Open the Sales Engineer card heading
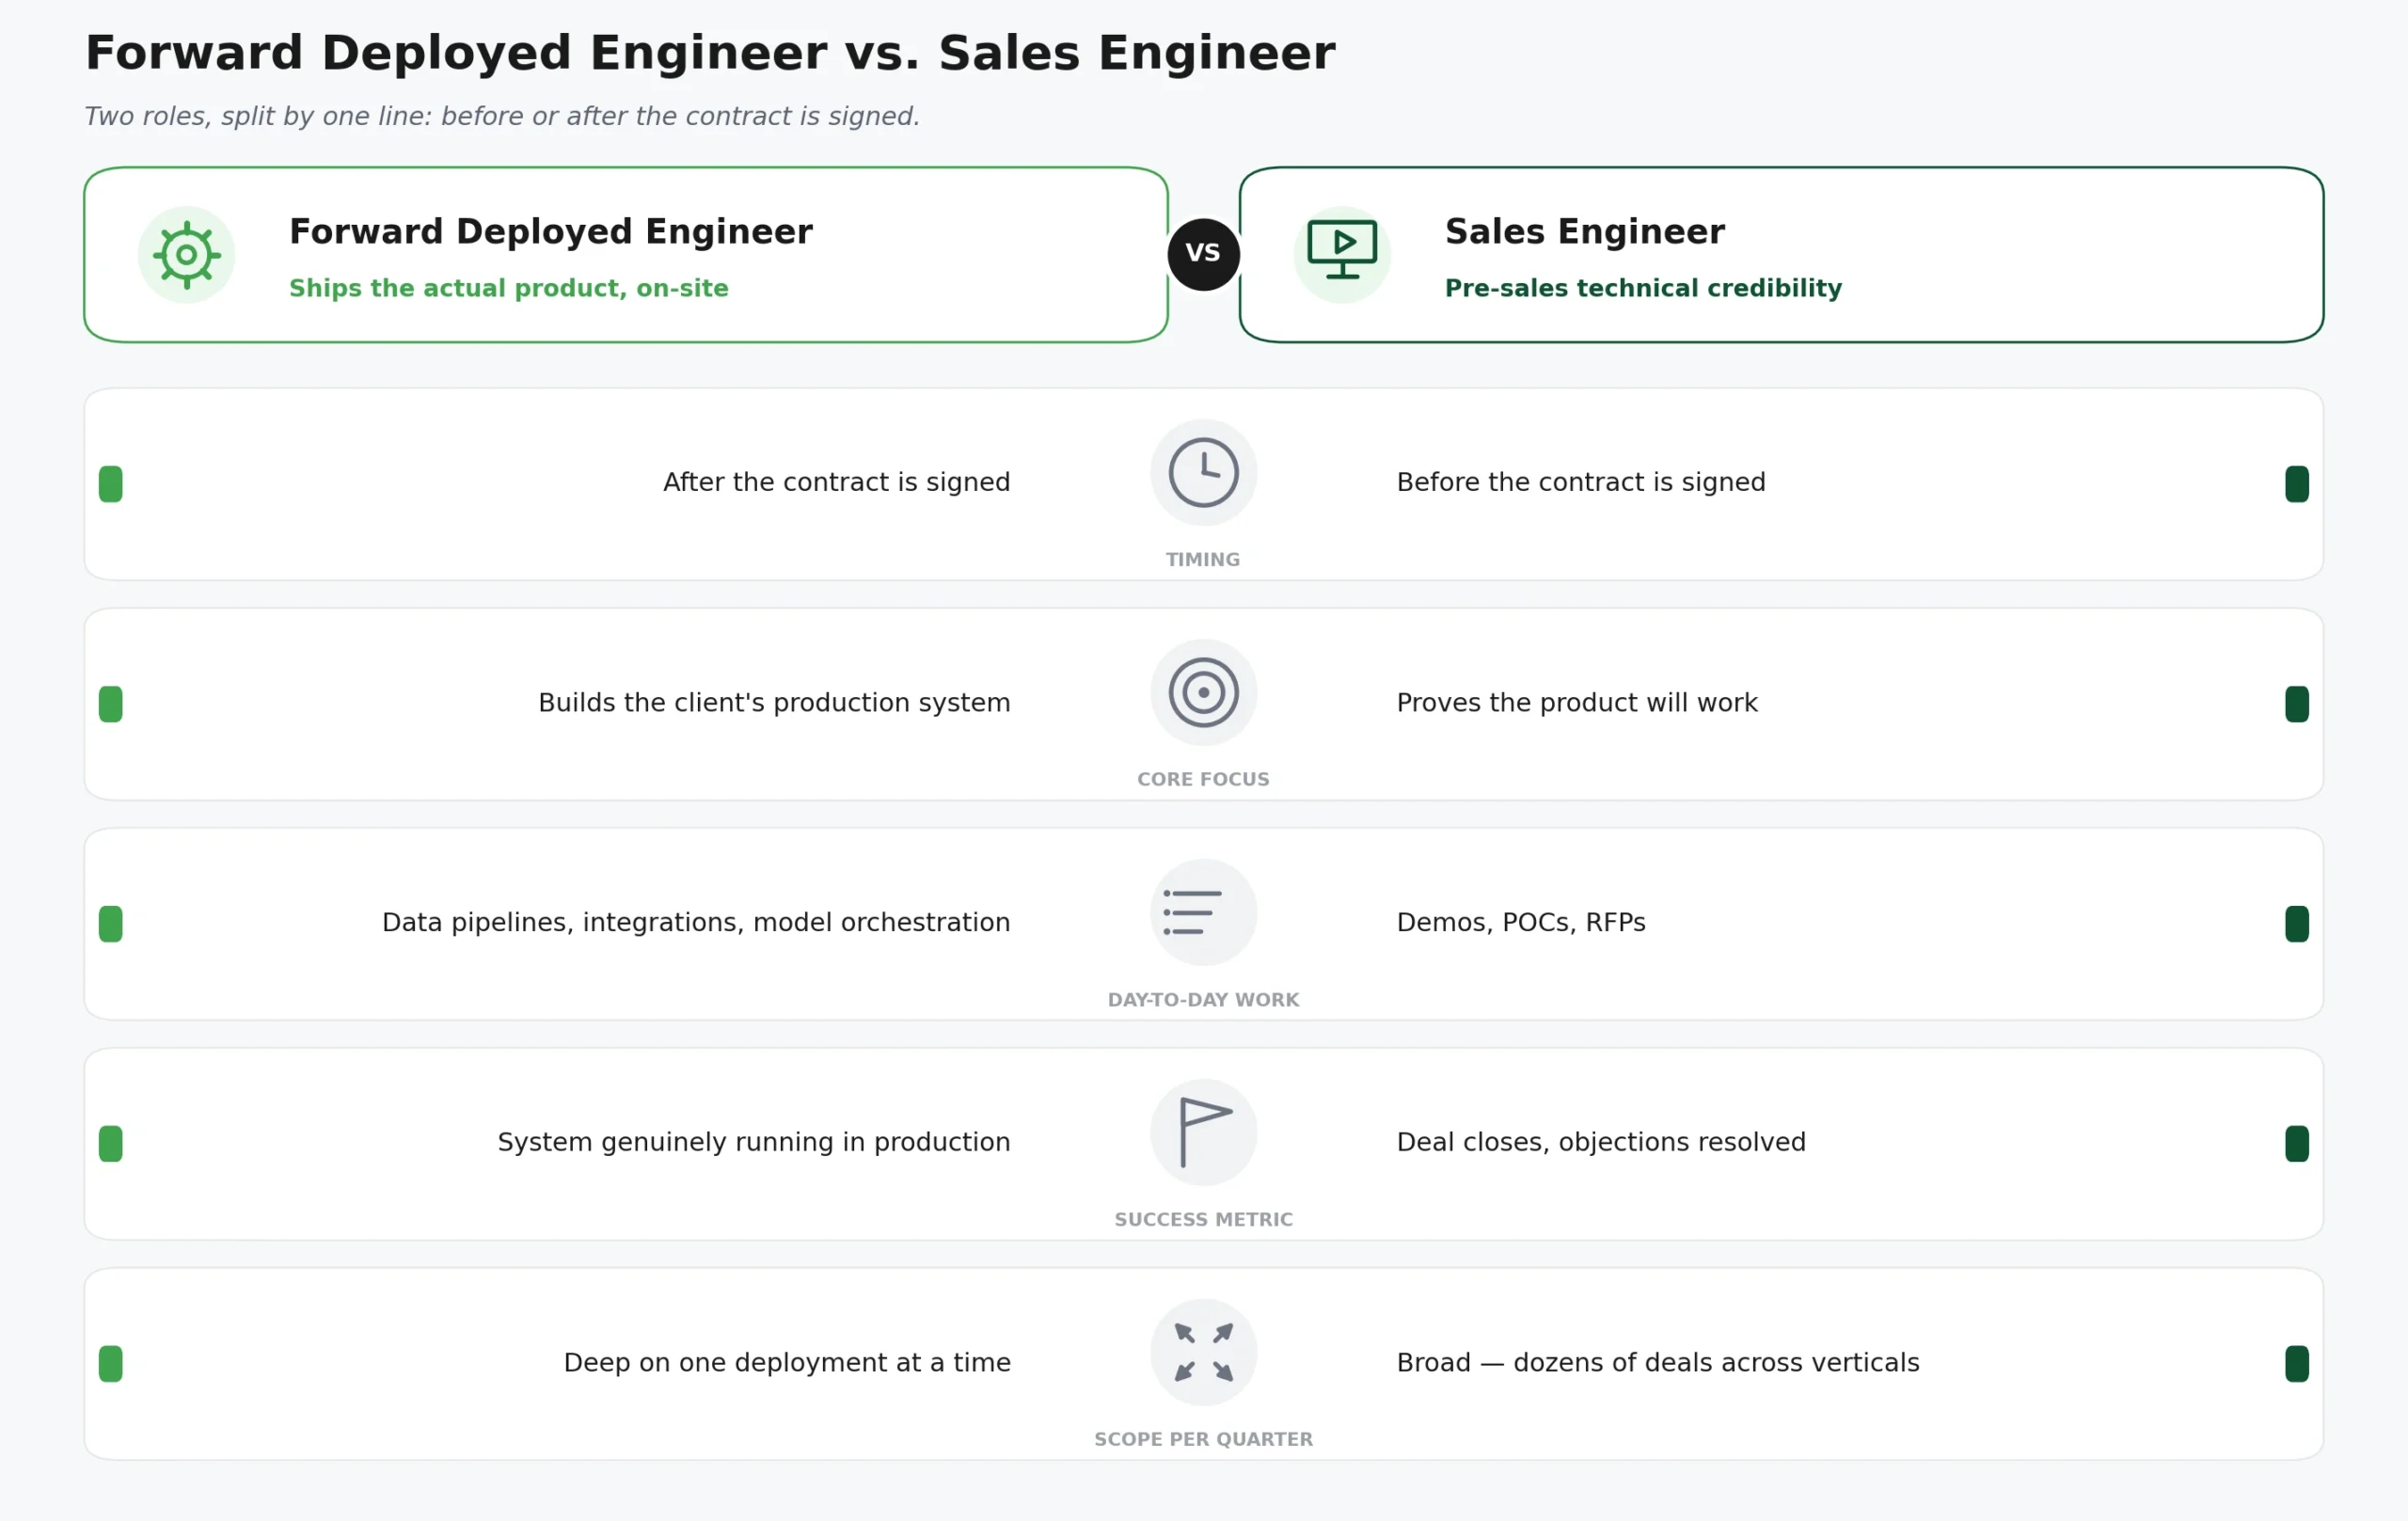The height and width of the screenshot is (1521, 2408). point(1584,232)
